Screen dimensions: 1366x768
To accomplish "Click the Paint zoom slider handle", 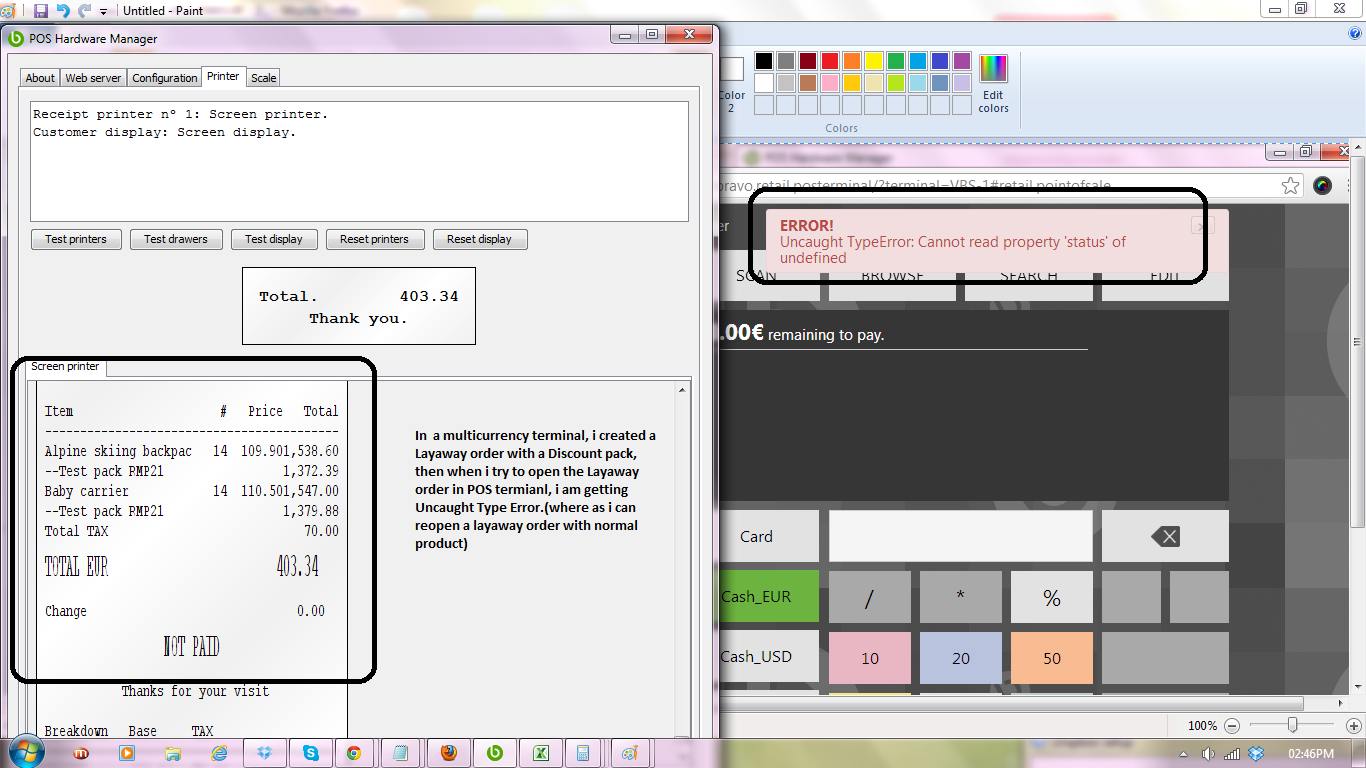I will pyautogui.click(x=1292, y=725).
